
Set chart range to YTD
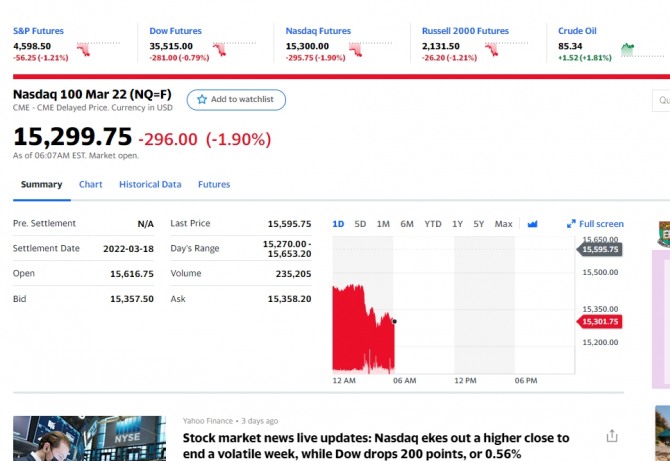point(432,224)
